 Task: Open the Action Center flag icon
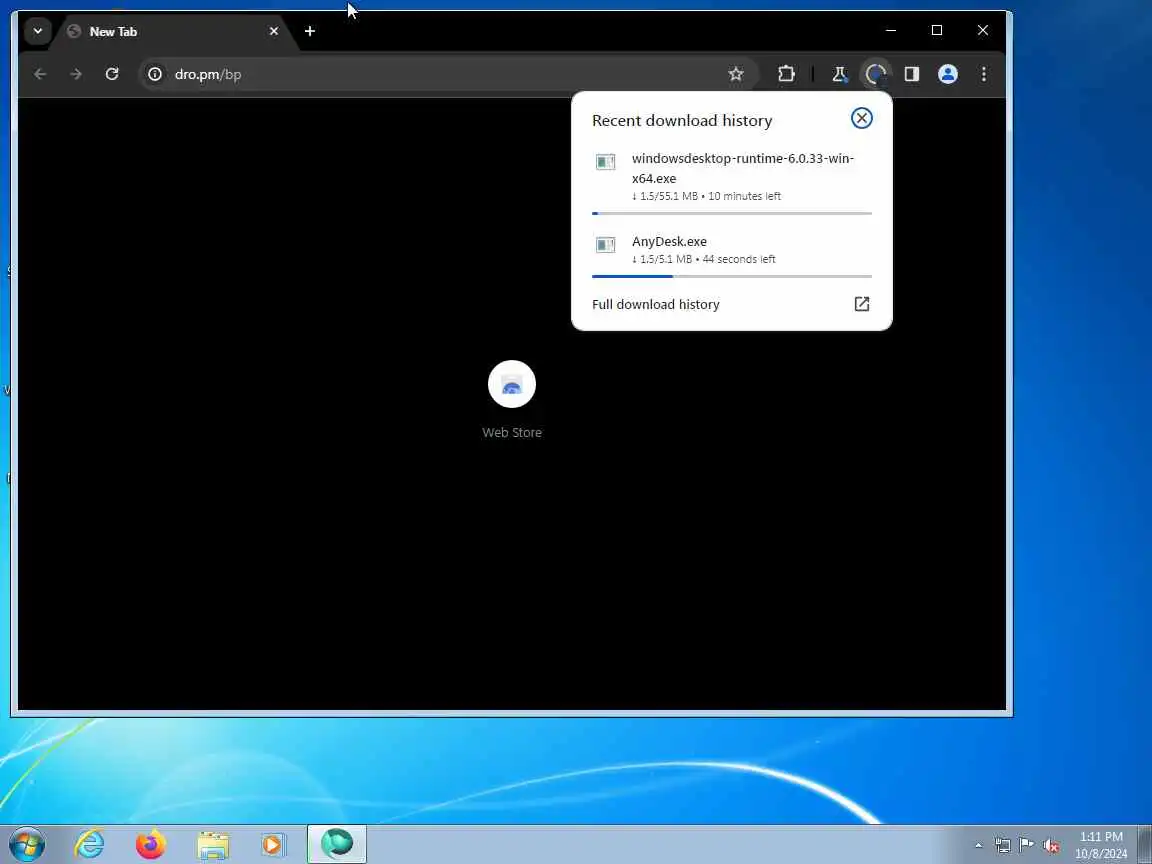click(x=1026, y=845)
